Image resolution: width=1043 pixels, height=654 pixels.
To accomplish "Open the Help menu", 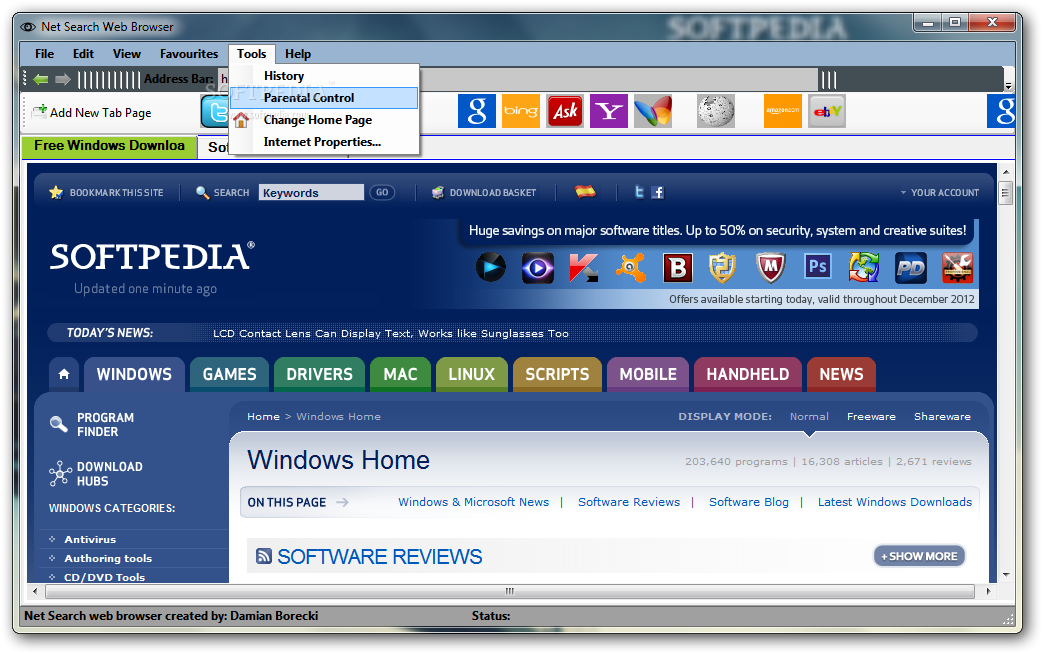I will tap(298, 54).
